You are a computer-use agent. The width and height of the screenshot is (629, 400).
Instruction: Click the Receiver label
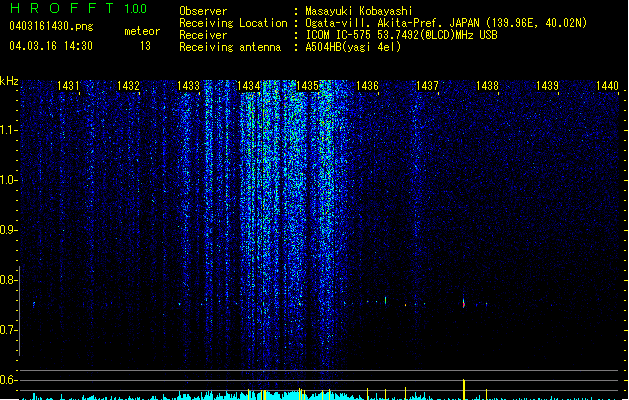pyautogui.click(x=203, y=35)
